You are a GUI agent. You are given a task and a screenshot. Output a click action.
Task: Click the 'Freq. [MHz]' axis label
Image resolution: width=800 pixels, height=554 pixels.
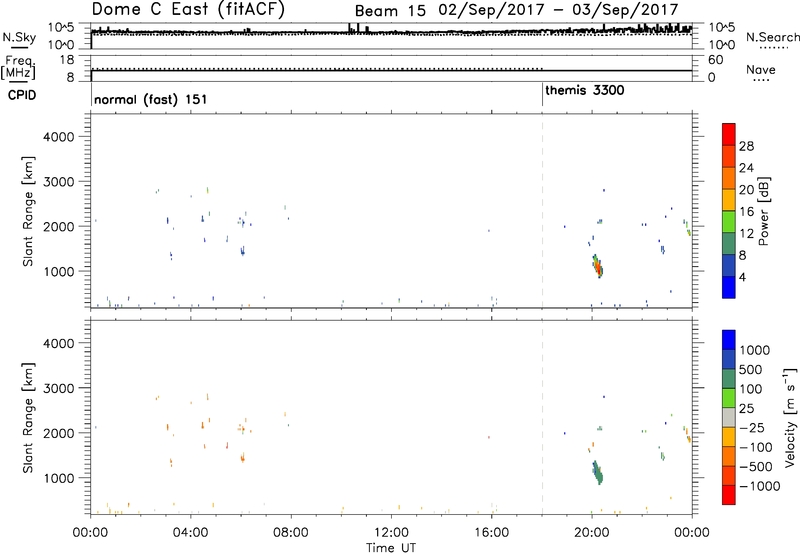tap(18, 67)
